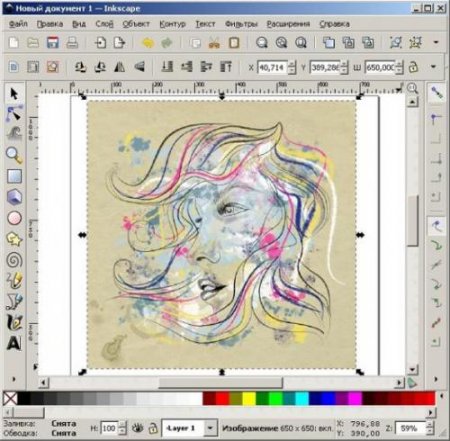This screenshot has height=441, width=450.
Task: Increase the Y coordinate spinner
Action: click(345, 64)
